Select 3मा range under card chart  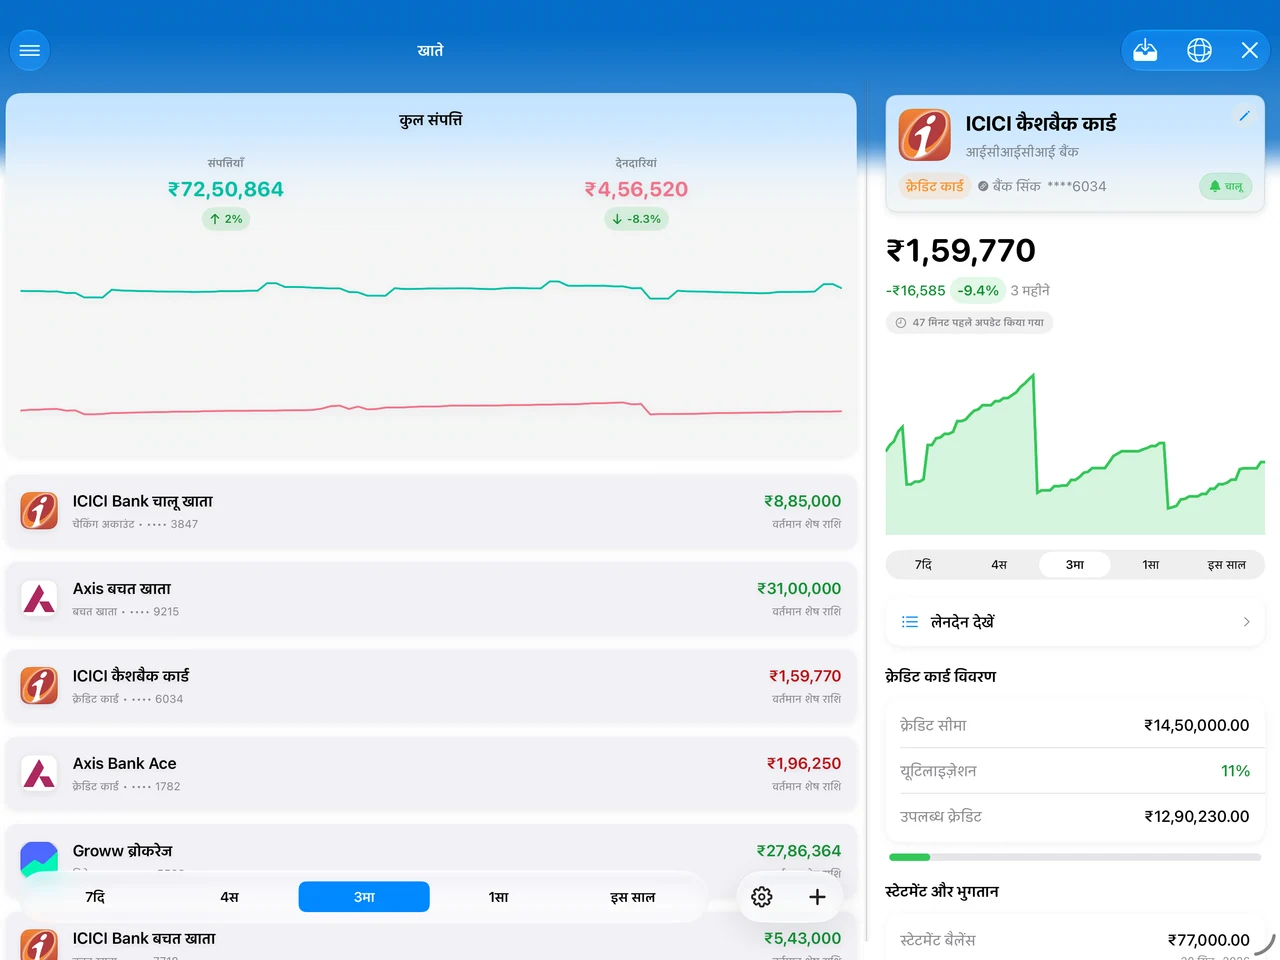[1075, 565]
